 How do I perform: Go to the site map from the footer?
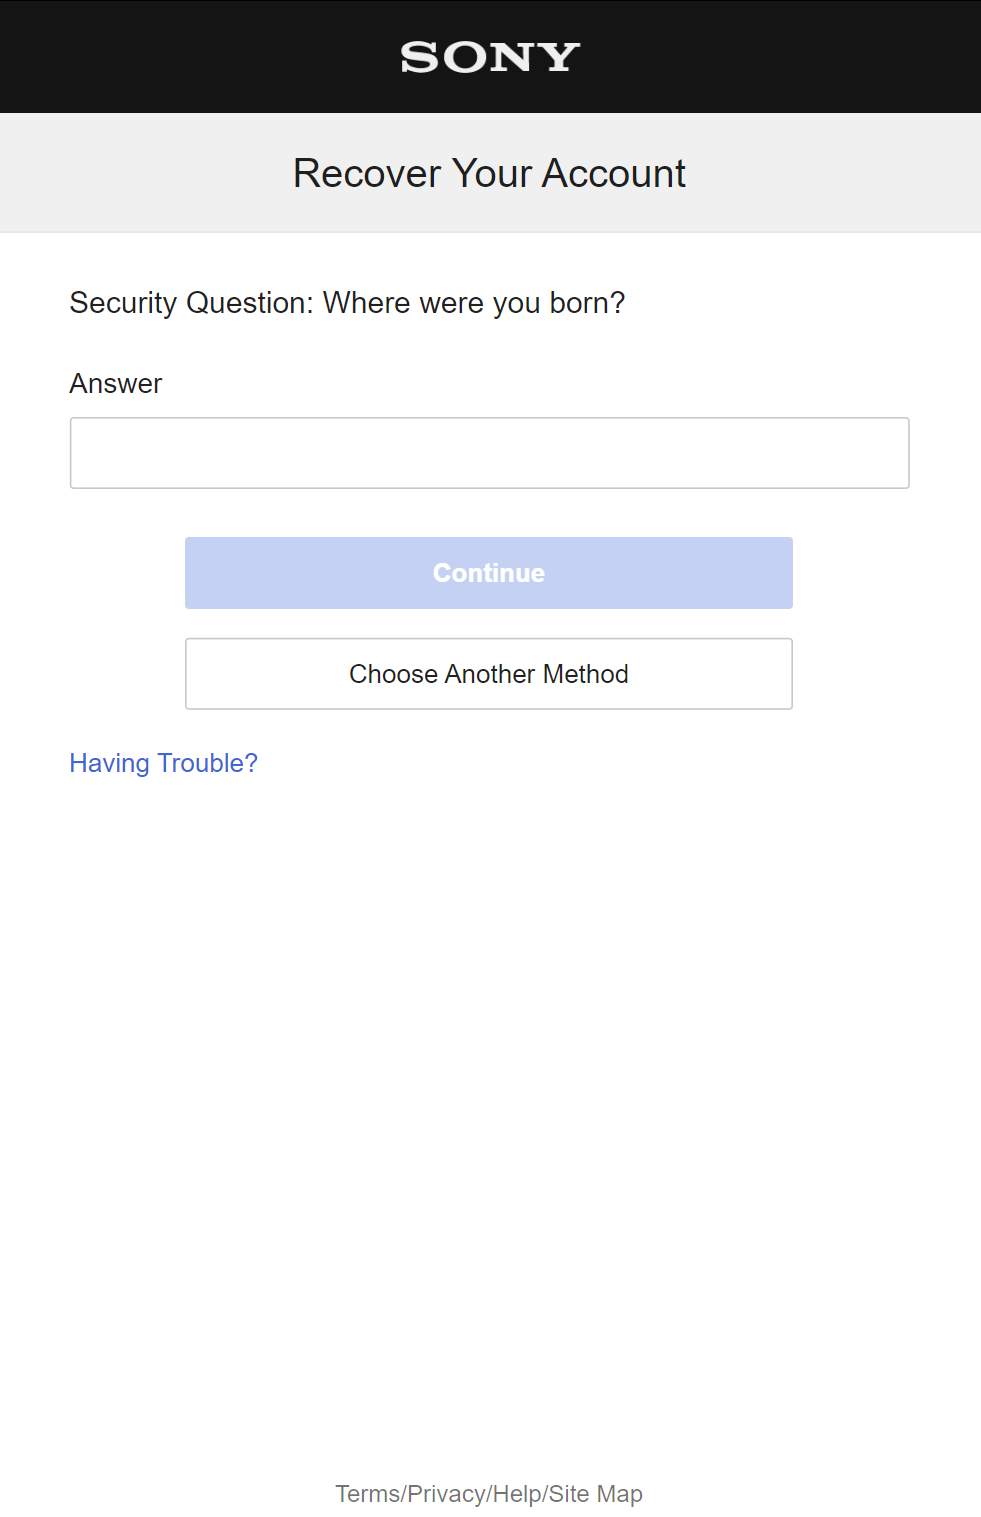click(x=596, y=1494)
